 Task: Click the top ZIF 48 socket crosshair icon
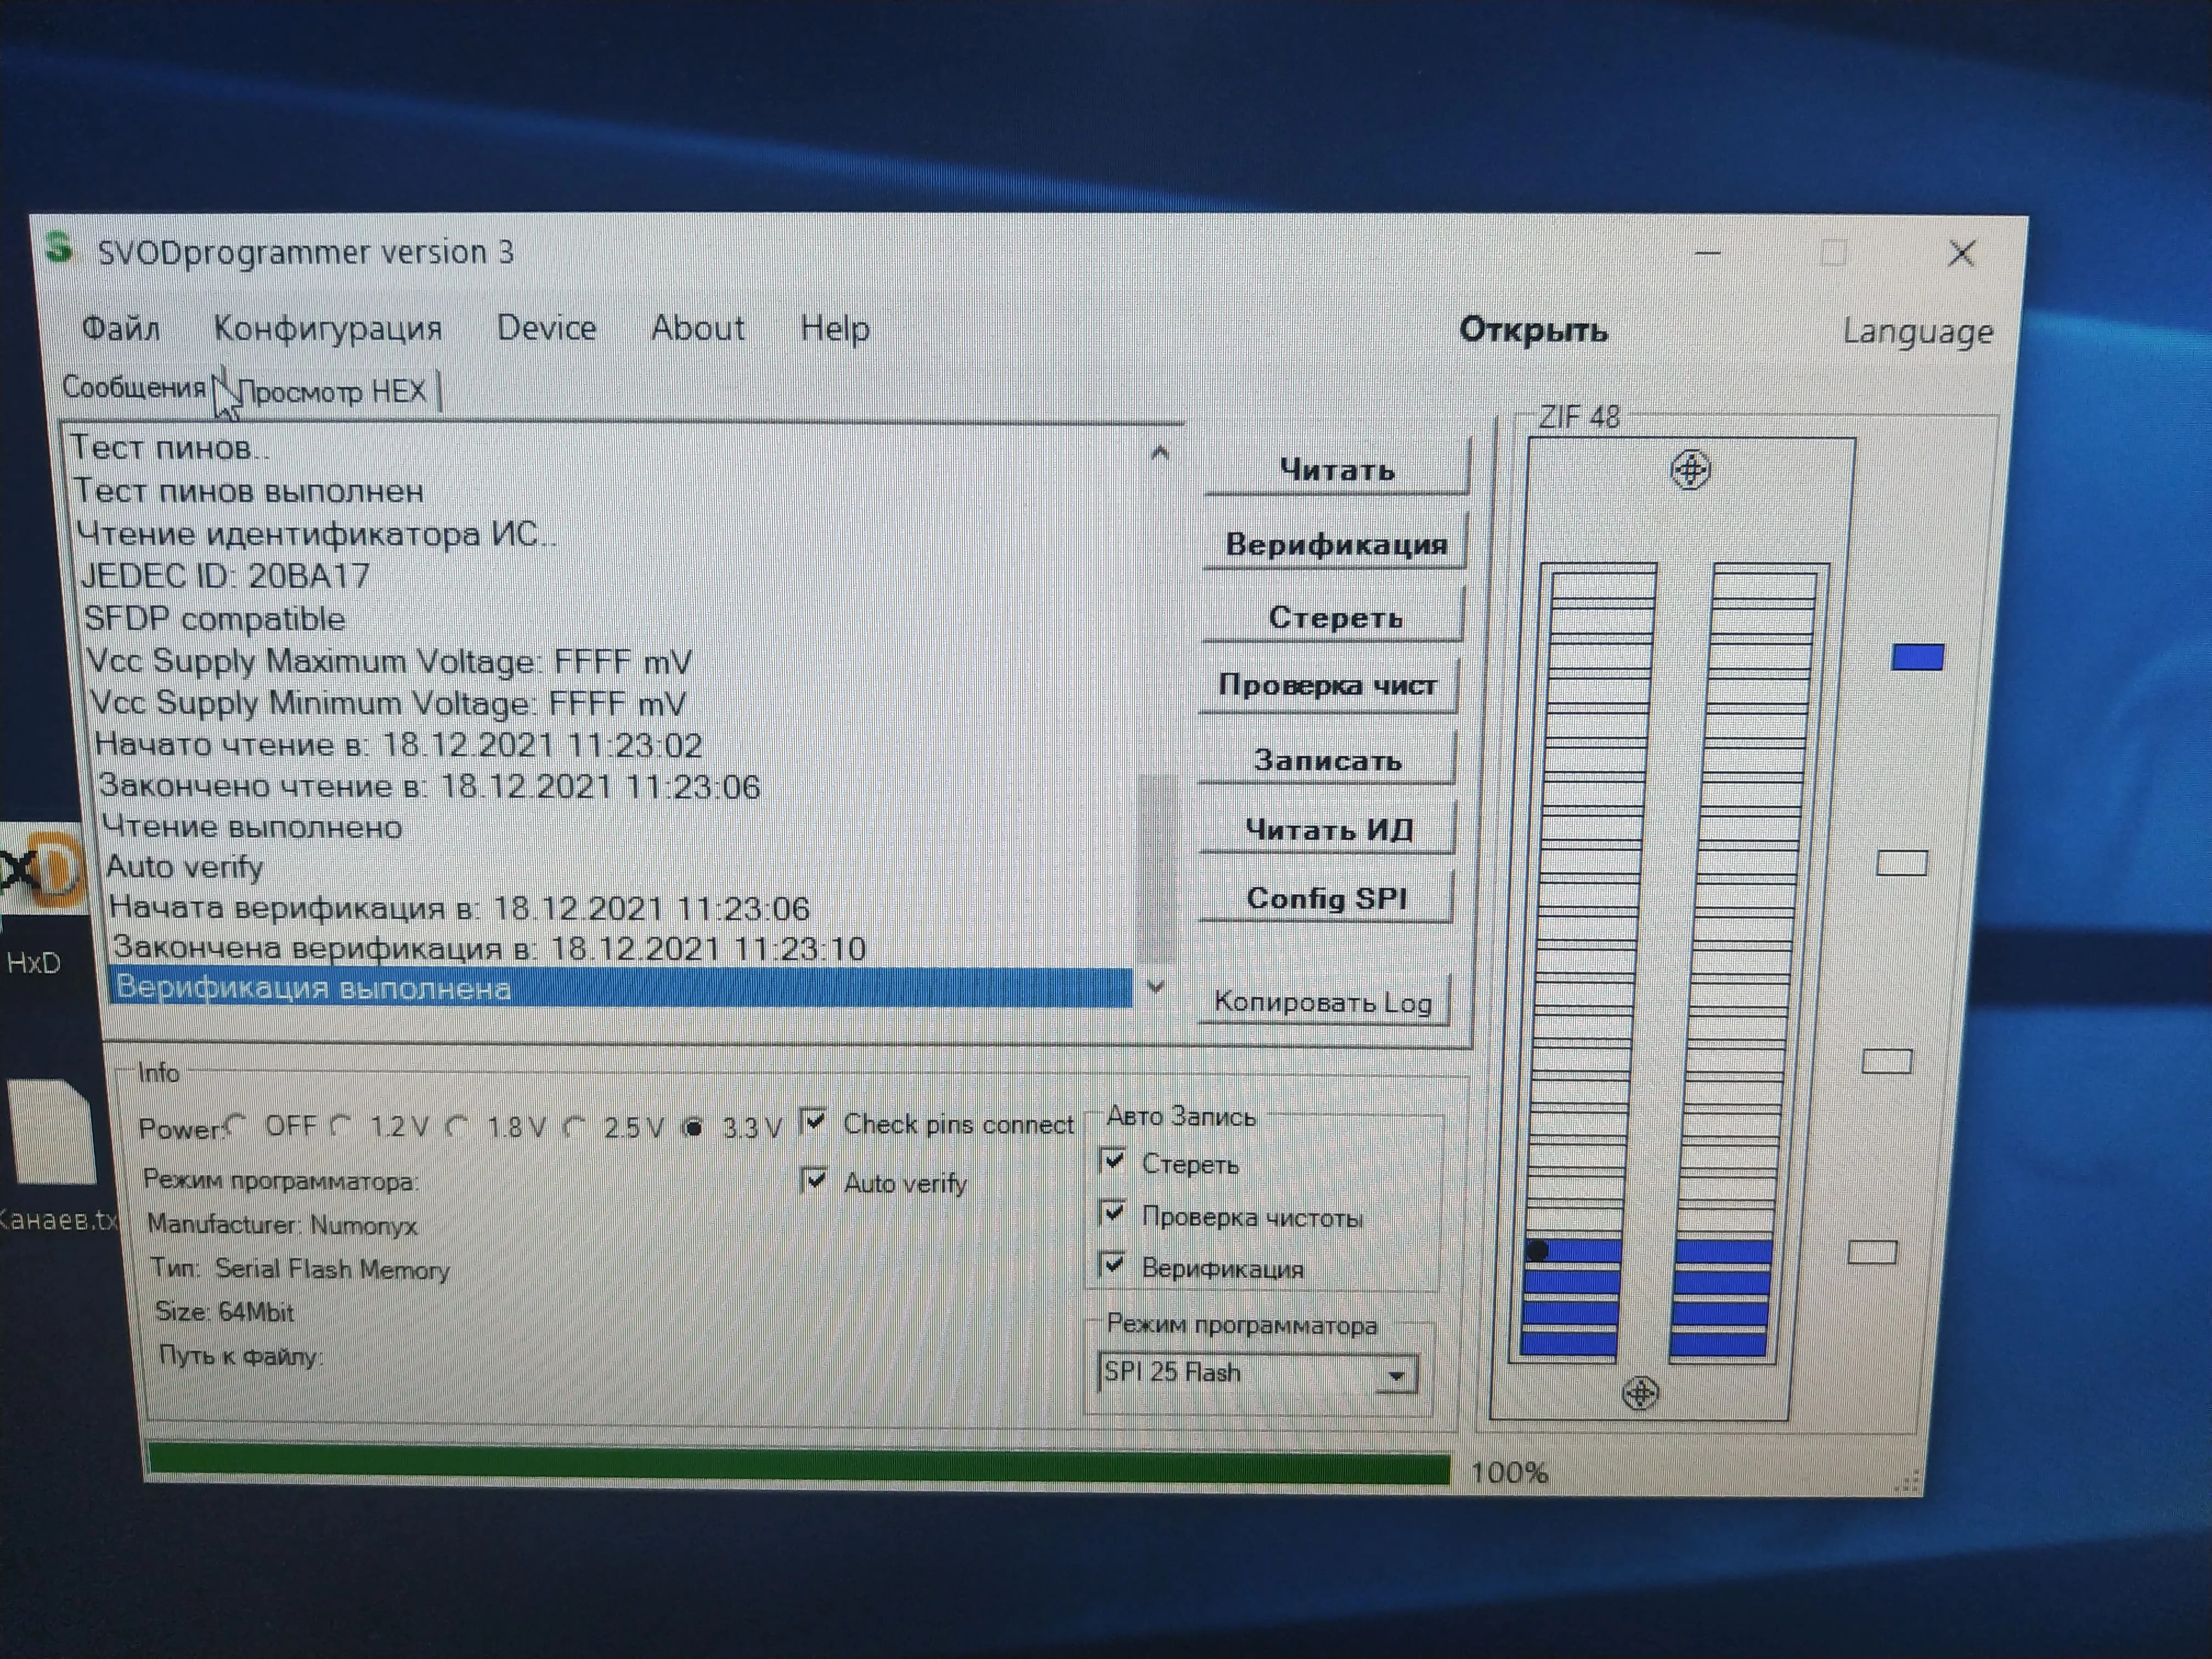(x=1690, y=470)
